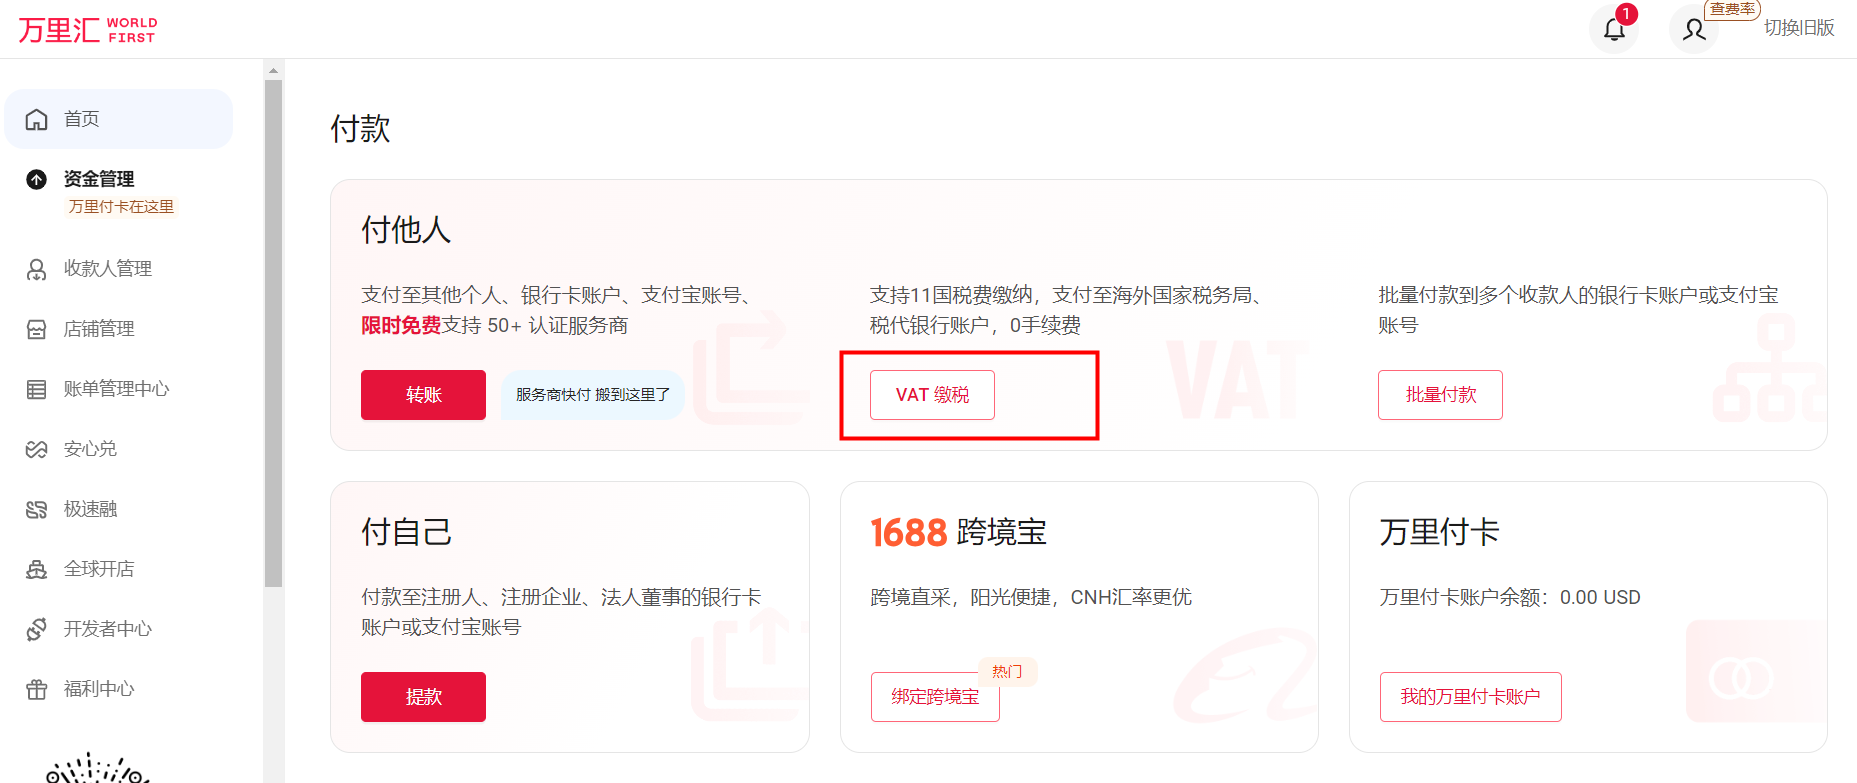
Task: Open the notification bell icon
Action: click(x=1614, y=29)
